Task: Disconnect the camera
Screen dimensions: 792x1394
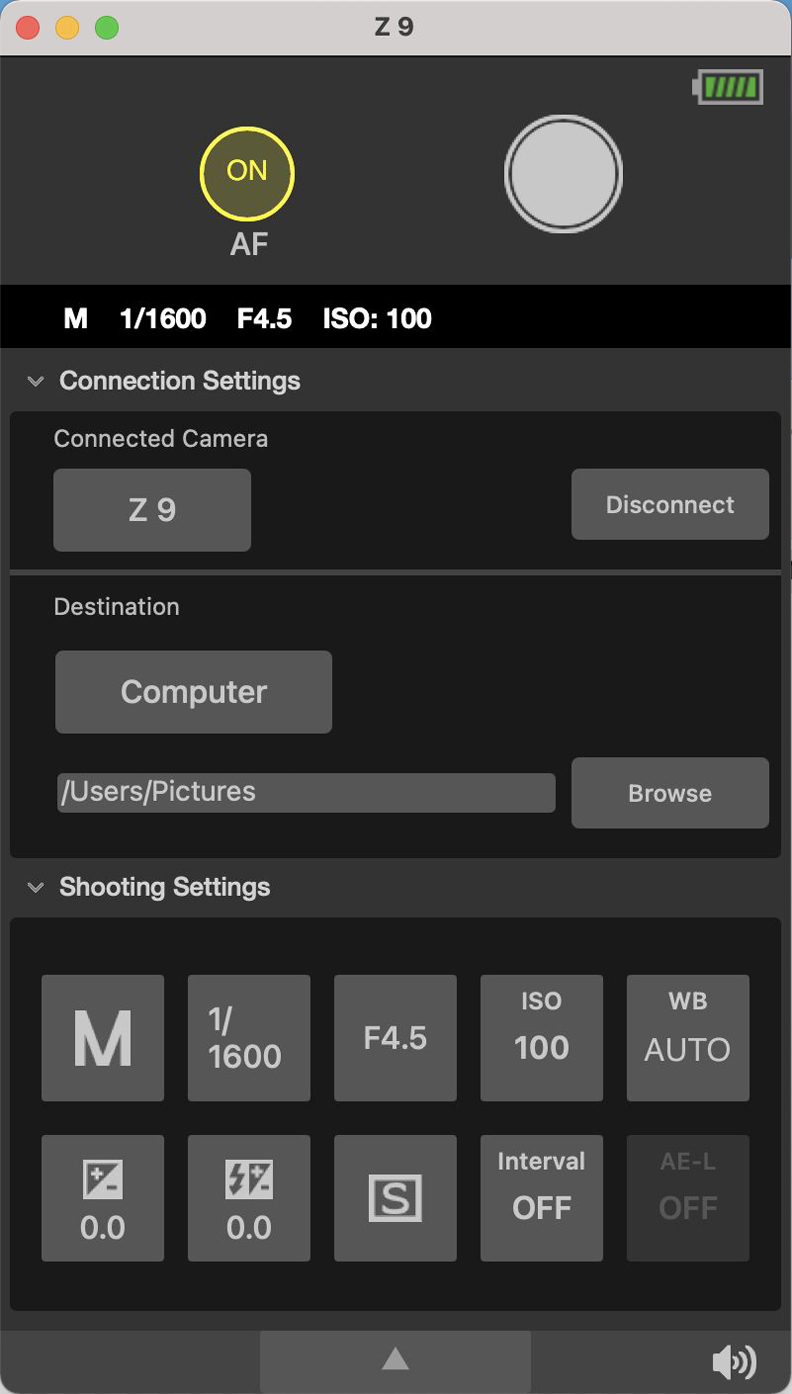Action: pyautogui.click(x=670, y=505)
